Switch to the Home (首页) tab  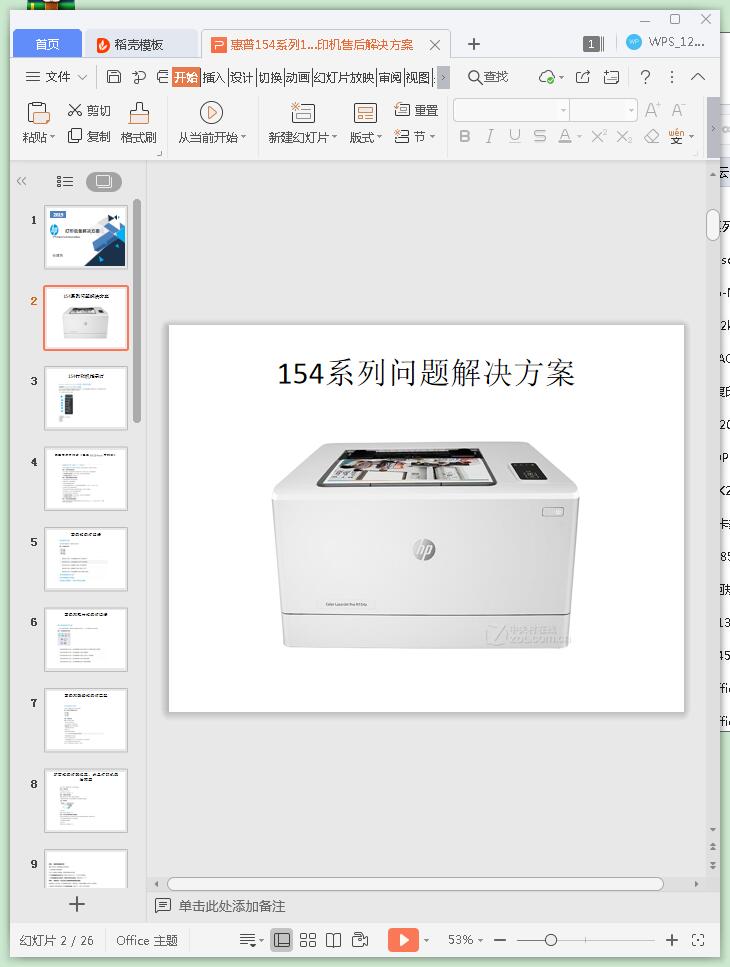(x=47, y=44)
